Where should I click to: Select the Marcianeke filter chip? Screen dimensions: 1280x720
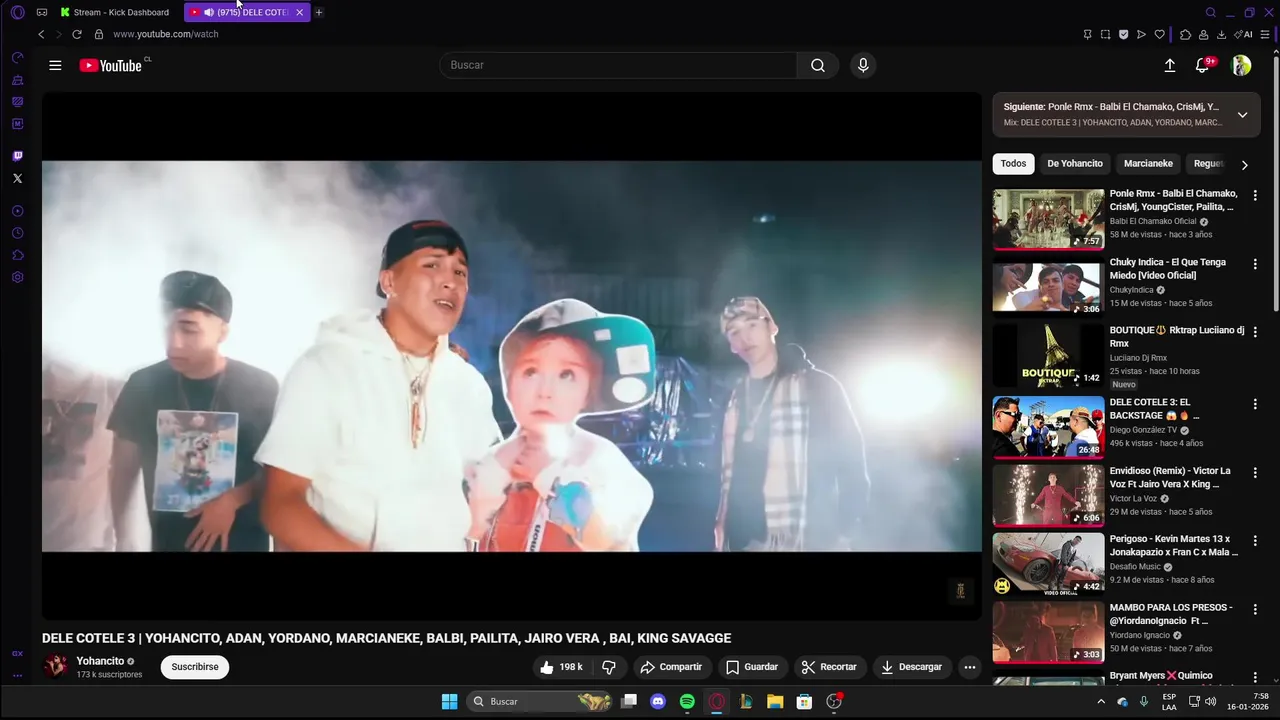pos(1148,164)
